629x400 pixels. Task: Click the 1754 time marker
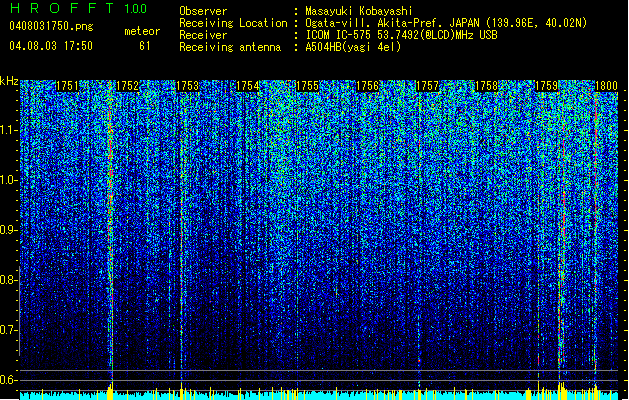(248, 86)
